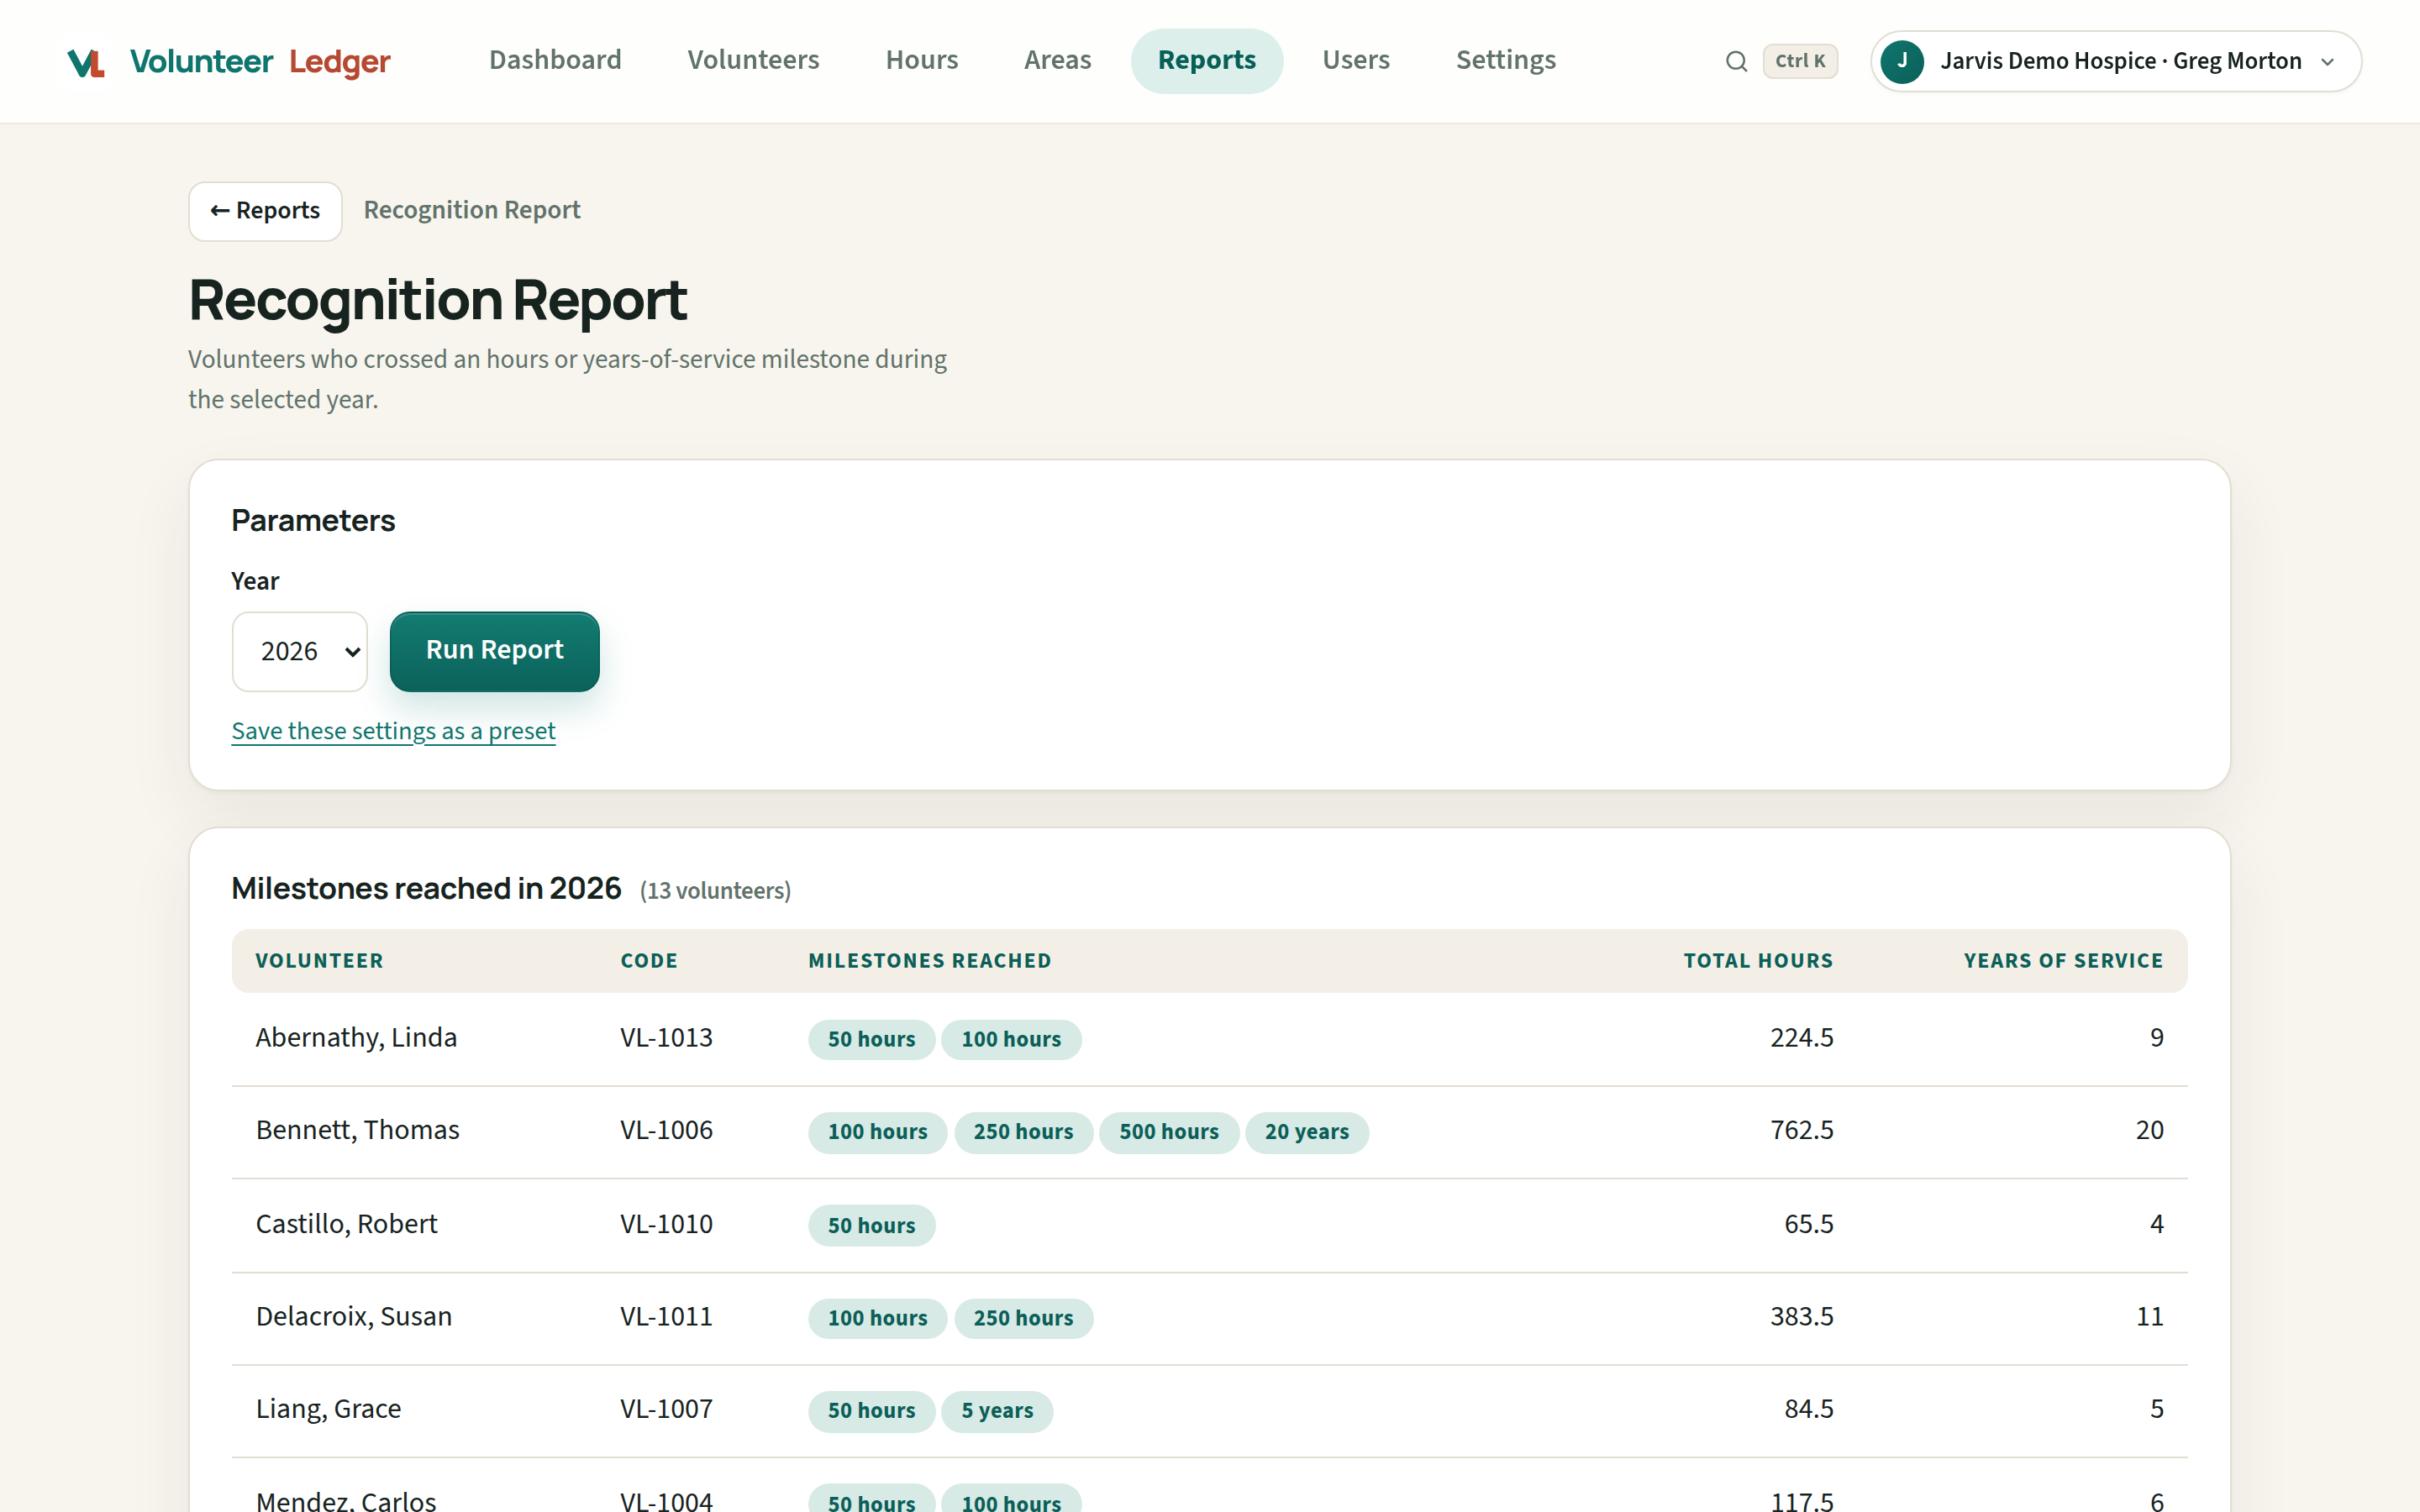Screen dimensions: 2420x1512
Task: Click total hours 65.5
Action: (x=1808, y=1224)
